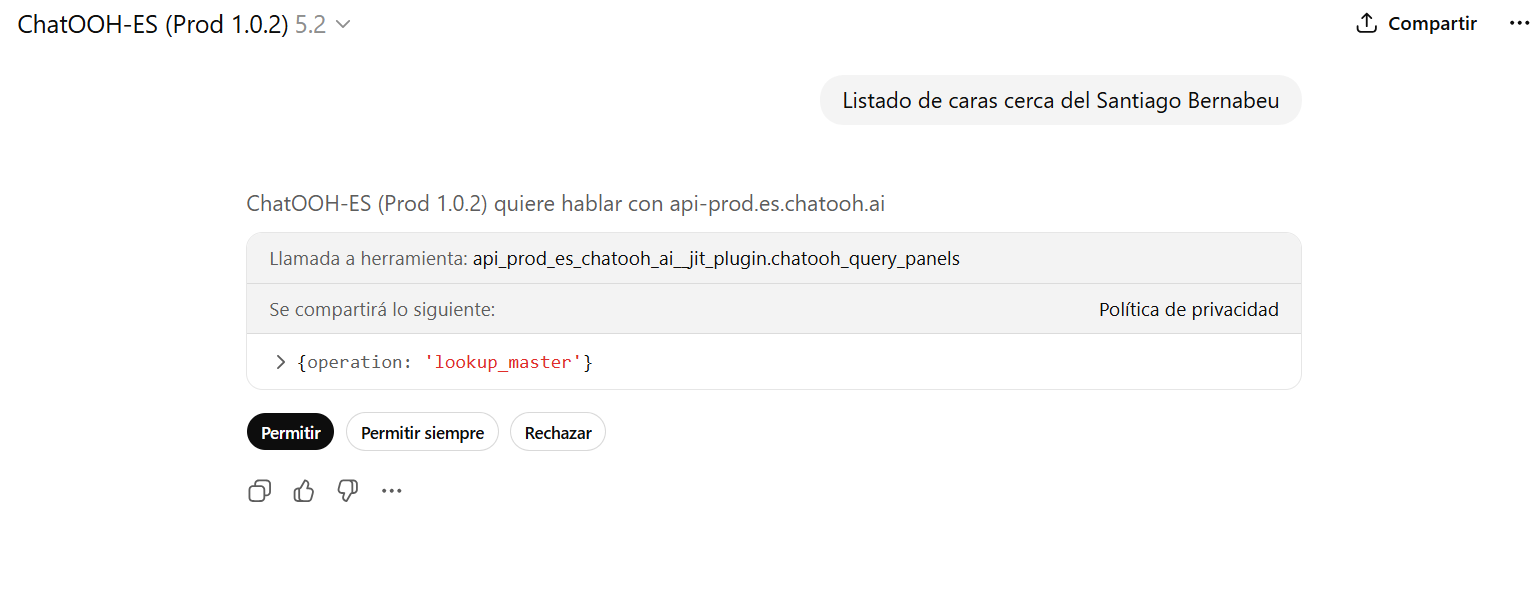Click the Rechazar button
Image resolution: width=1532 pixels, height=604 pixels.
[557, 431]
